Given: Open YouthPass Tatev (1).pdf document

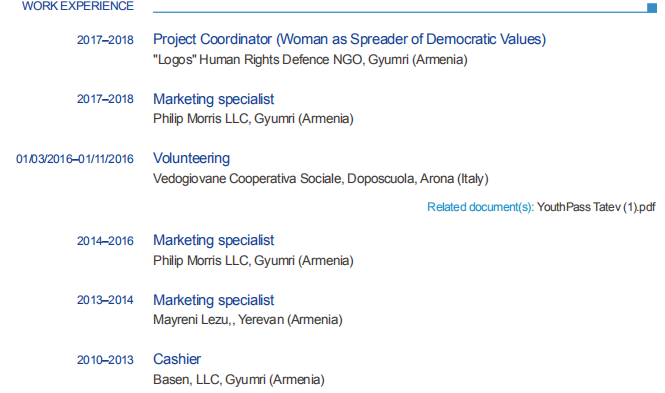Looking at the screenshot, I should [x=596, y=207].
